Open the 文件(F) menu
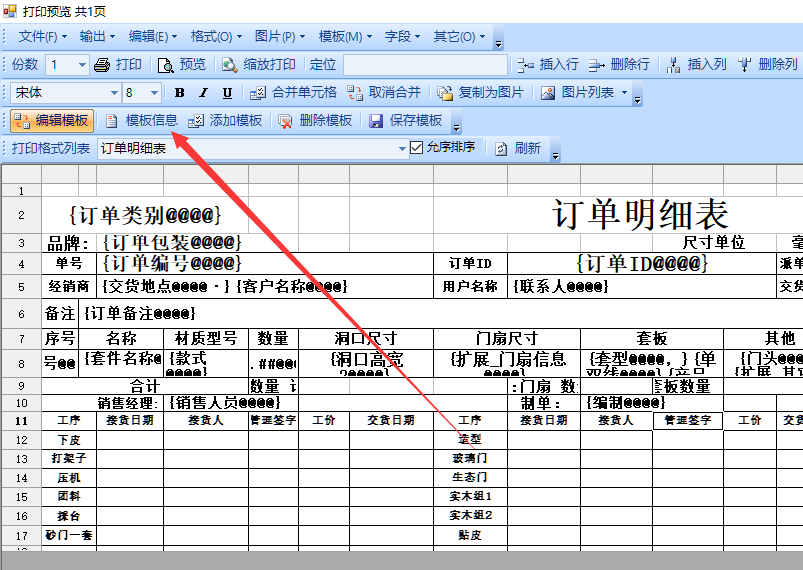Viewport: 803px width, 570px height. (x=43, y=36)
